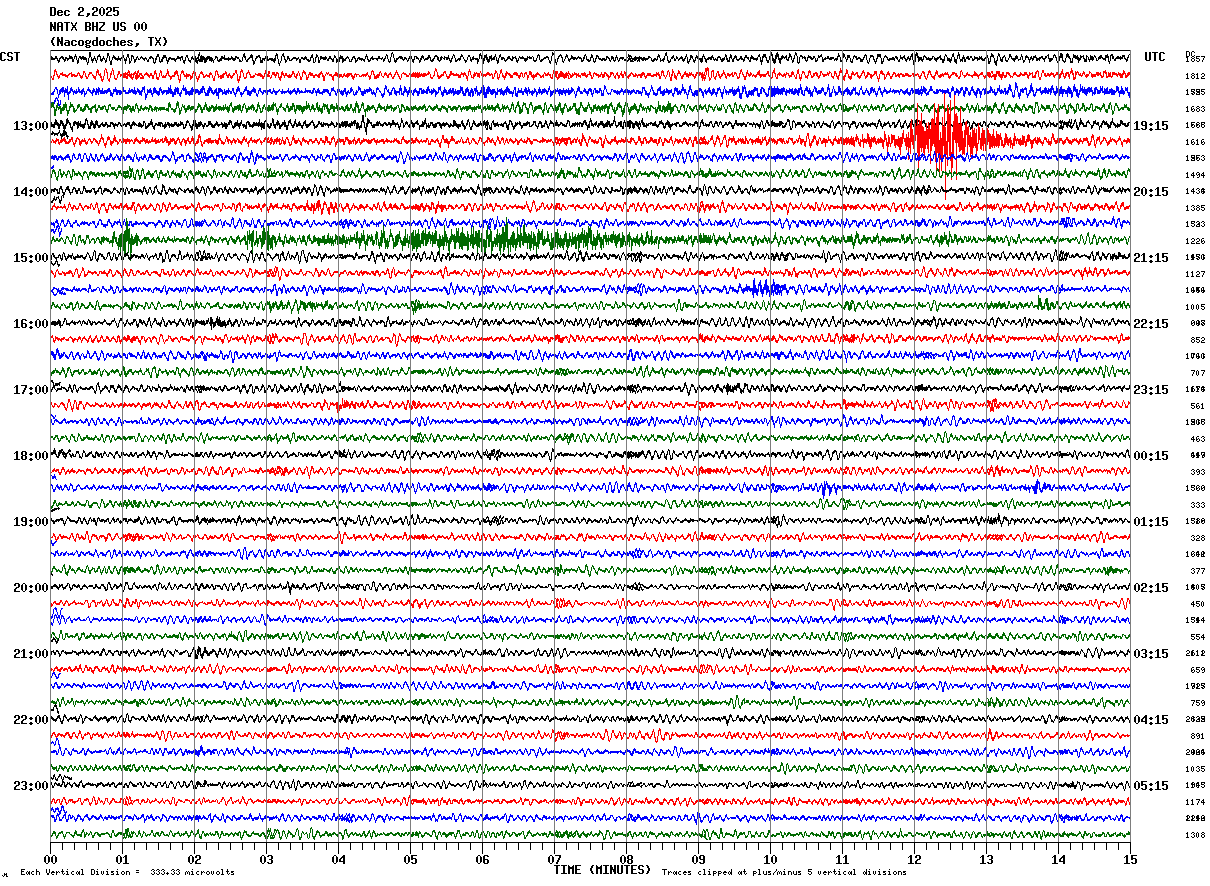Image resolution: width=1210 pixels, height=886 pixels.
Task: Click the '17:00' CST time label
Action: pyautogui.click(x=31, y=390)
